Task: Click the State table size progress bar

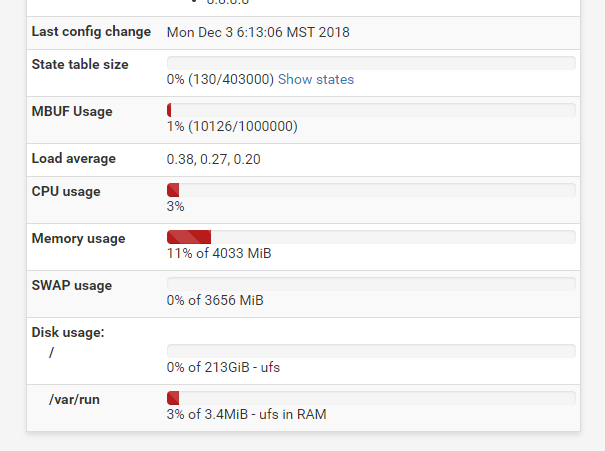Action: point(371,63)
